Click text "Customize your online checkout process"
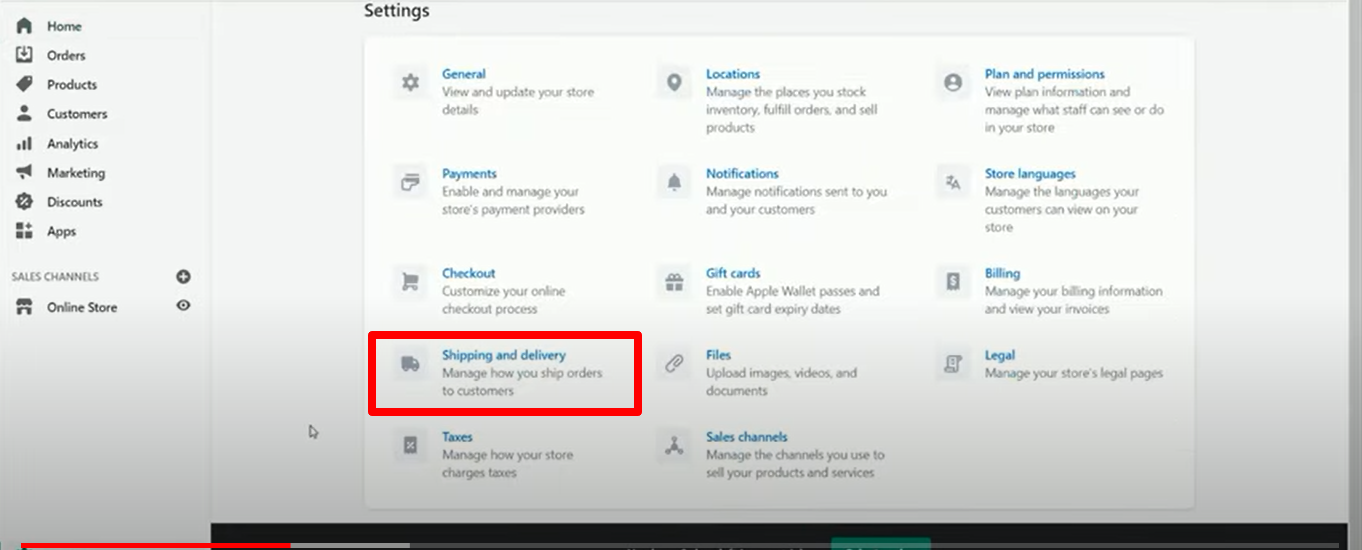The width and height of the screenshot is (1362, 550). 504,300
